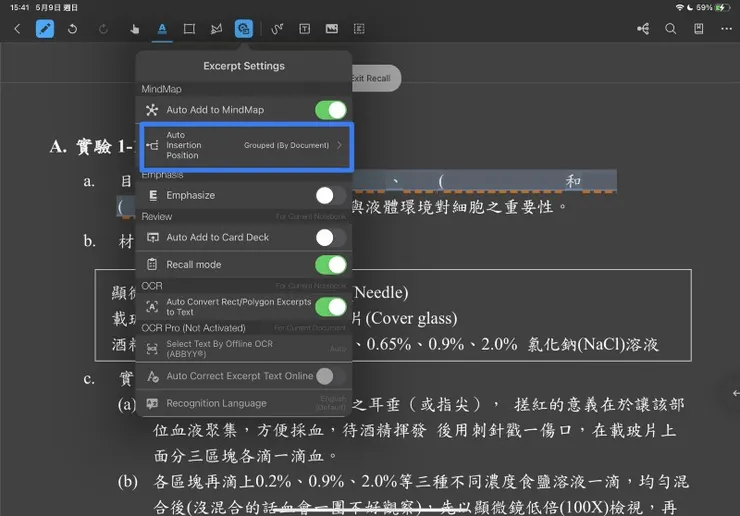Click the Auto Add to MindMap icon
Viewport: 740px width, 516px height.
point(152,110)
